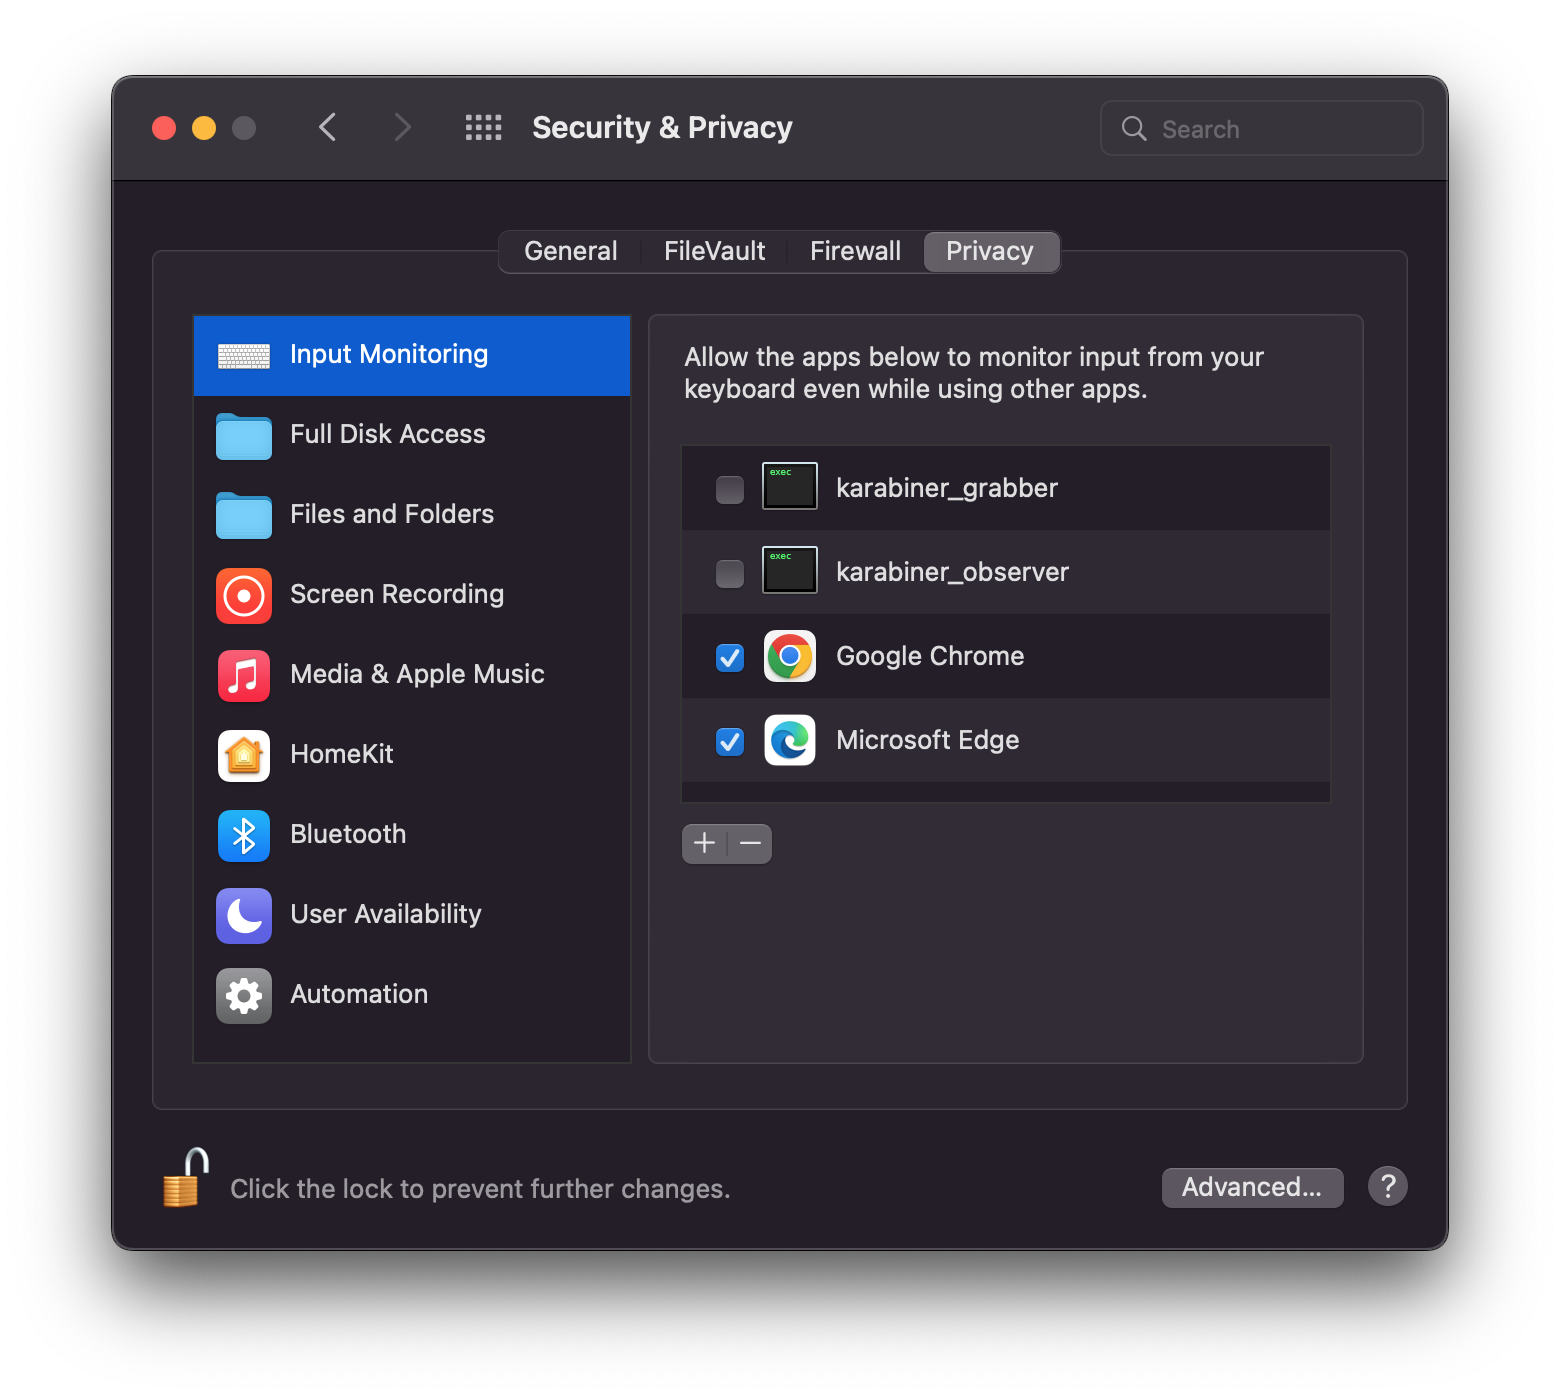This screenshot has height=1398, width=1560.
Task: Click the Search field in the toolbar
Action: tap(1261, 128)
